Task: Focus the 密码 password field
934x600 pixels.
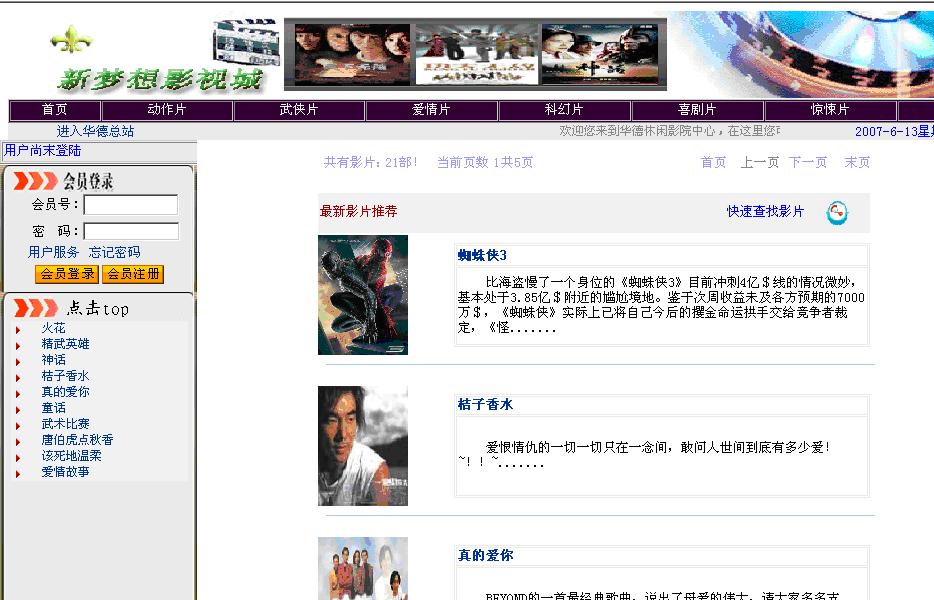Action: click(x=131, y=231)
